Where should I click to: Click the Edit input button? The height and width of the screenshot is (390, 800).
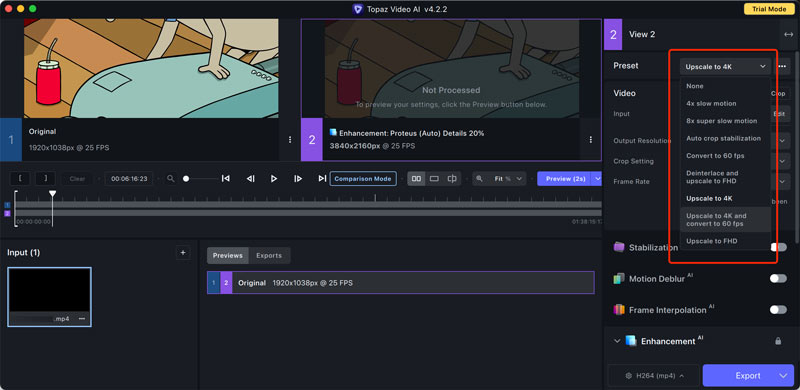tap(779, 114)
